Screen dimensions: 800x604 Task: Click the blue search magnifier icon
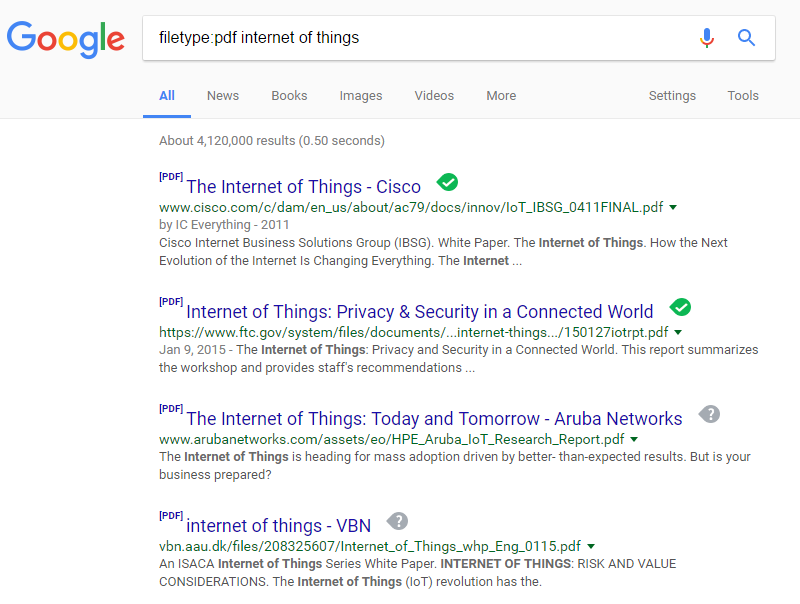[x=746, y=38]
